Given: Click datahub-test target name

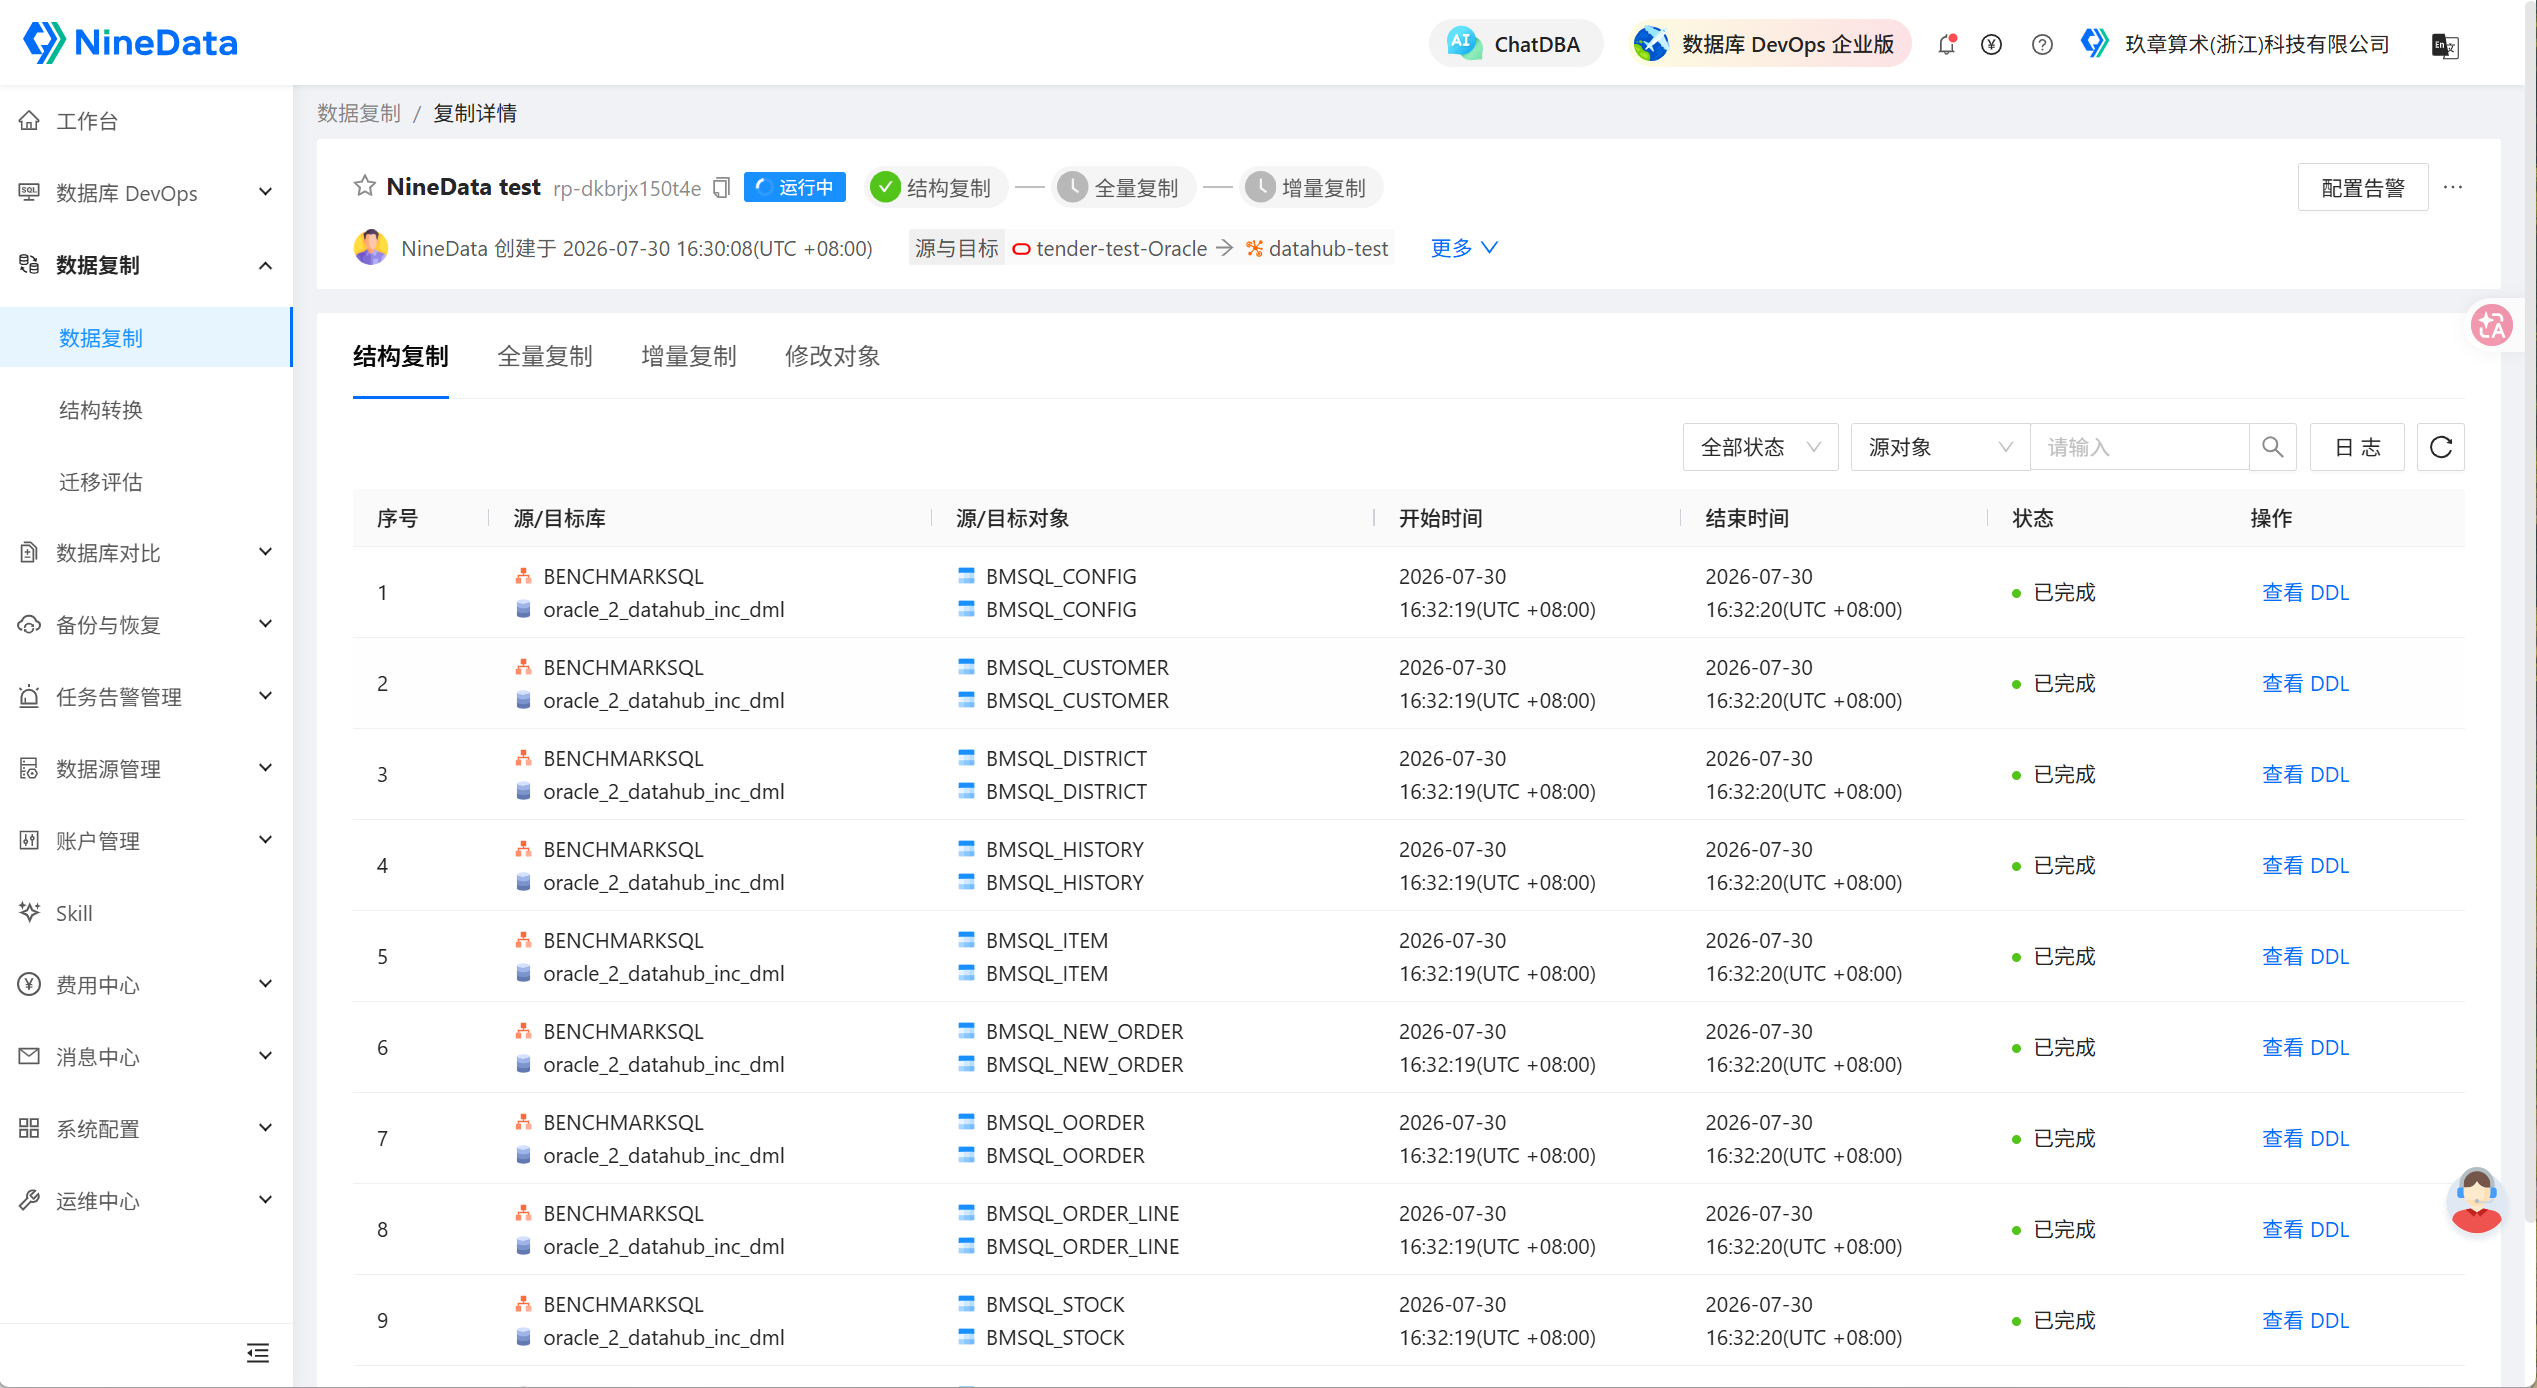Looking at the screenshot, I should pos(1328,248).
